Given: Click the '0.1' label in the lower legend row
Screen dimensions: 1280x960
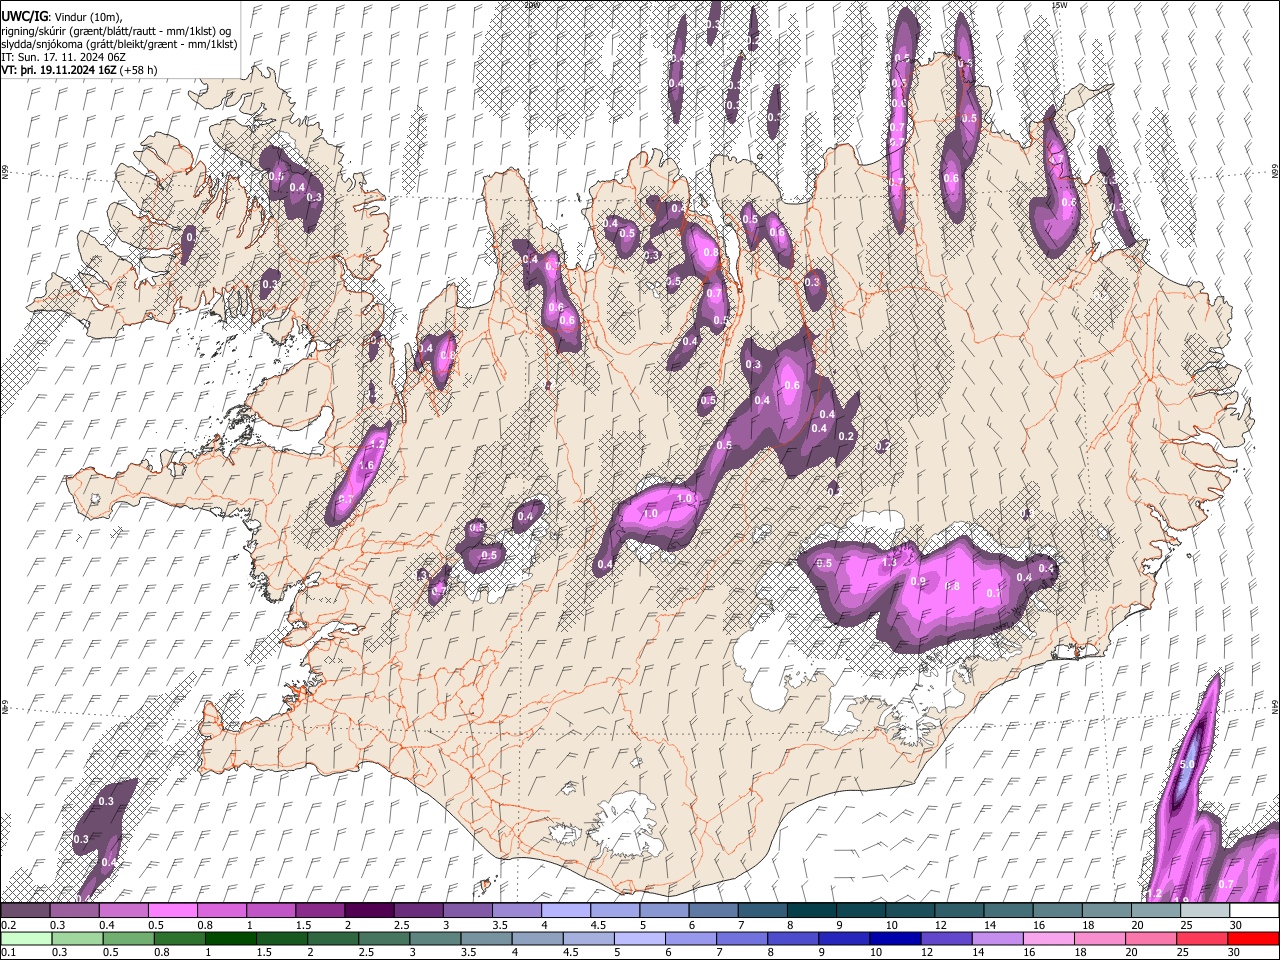Looking at the screenshot, I should pyautogui.click(x=7, y=954).
